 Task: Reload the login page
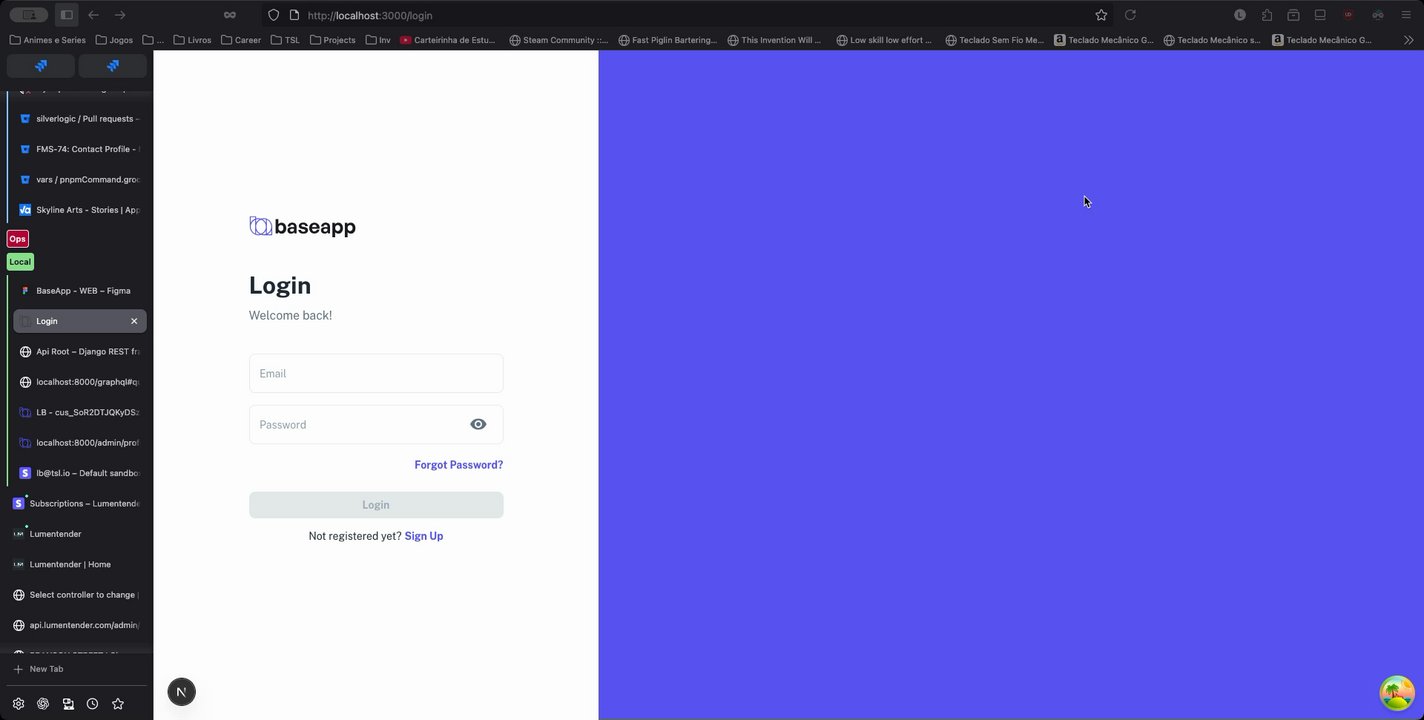[x=1130, y=15]
